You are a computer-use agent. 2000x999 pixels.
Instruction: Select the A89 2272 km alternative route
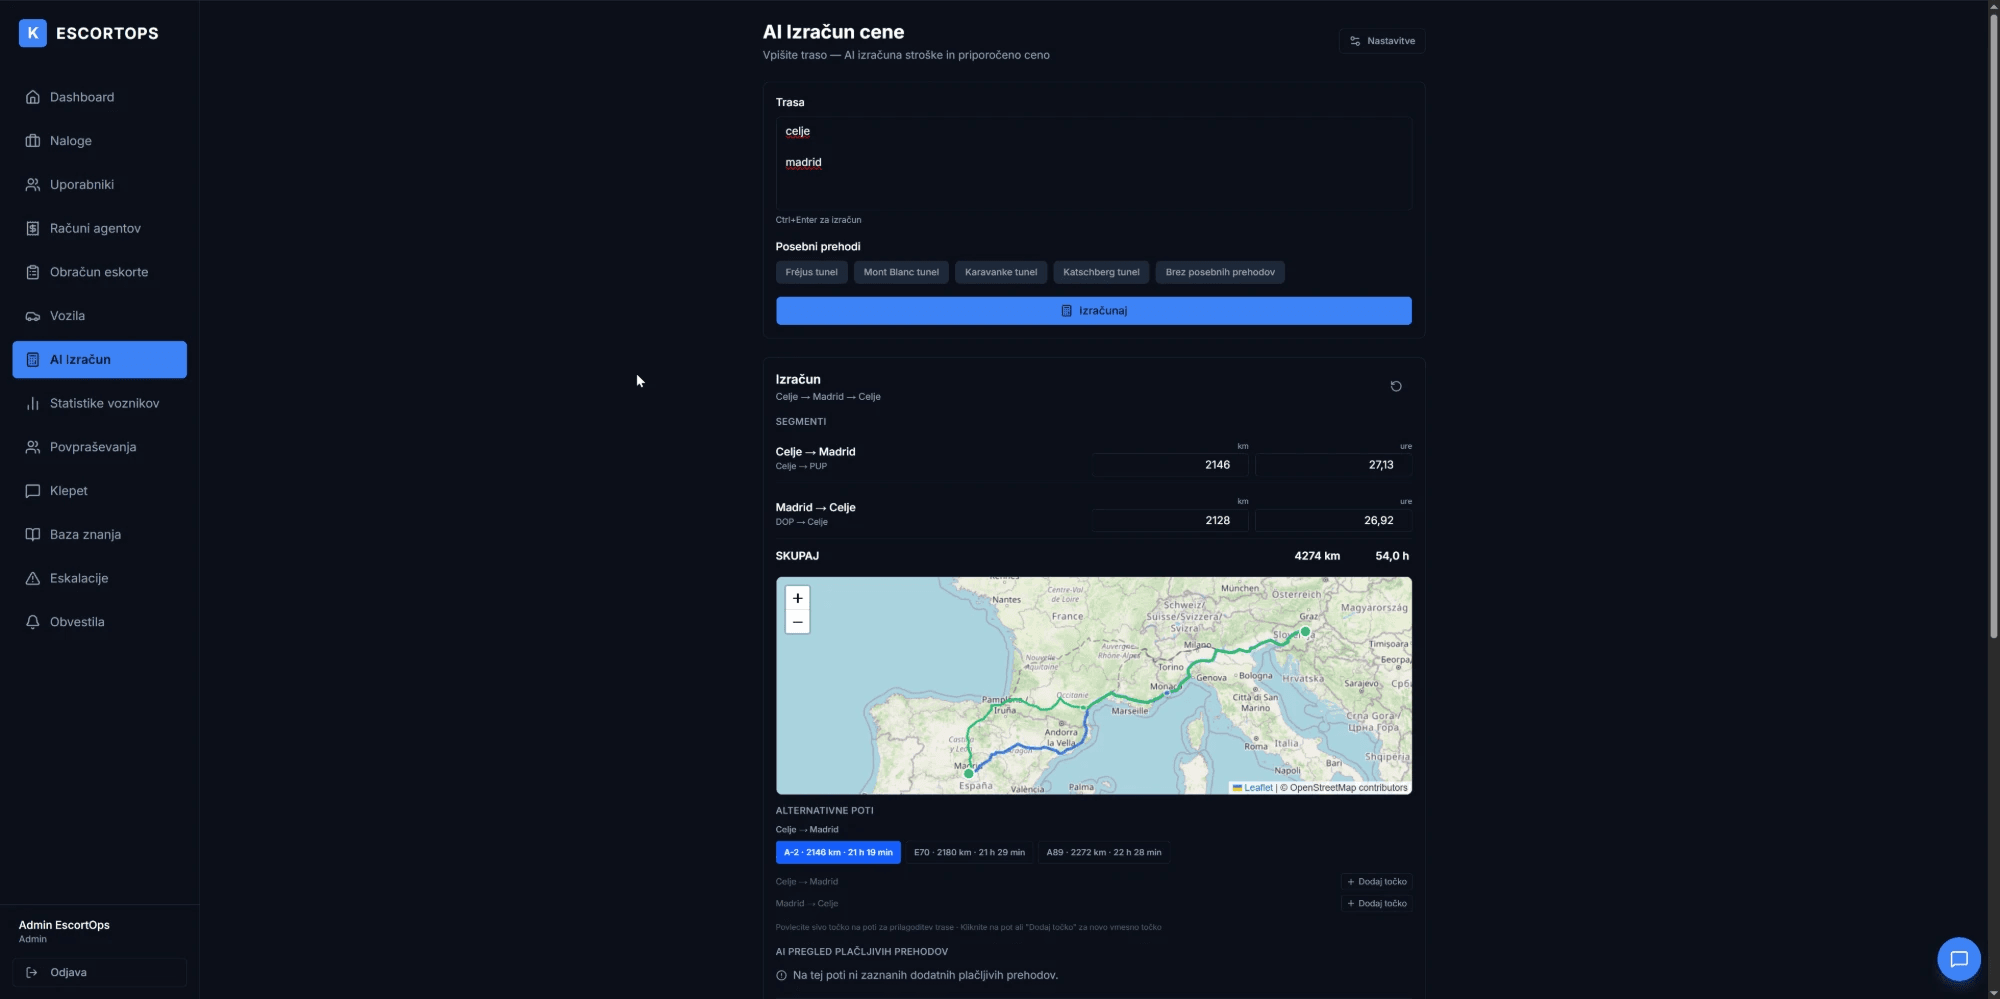tap(1104, 853)
